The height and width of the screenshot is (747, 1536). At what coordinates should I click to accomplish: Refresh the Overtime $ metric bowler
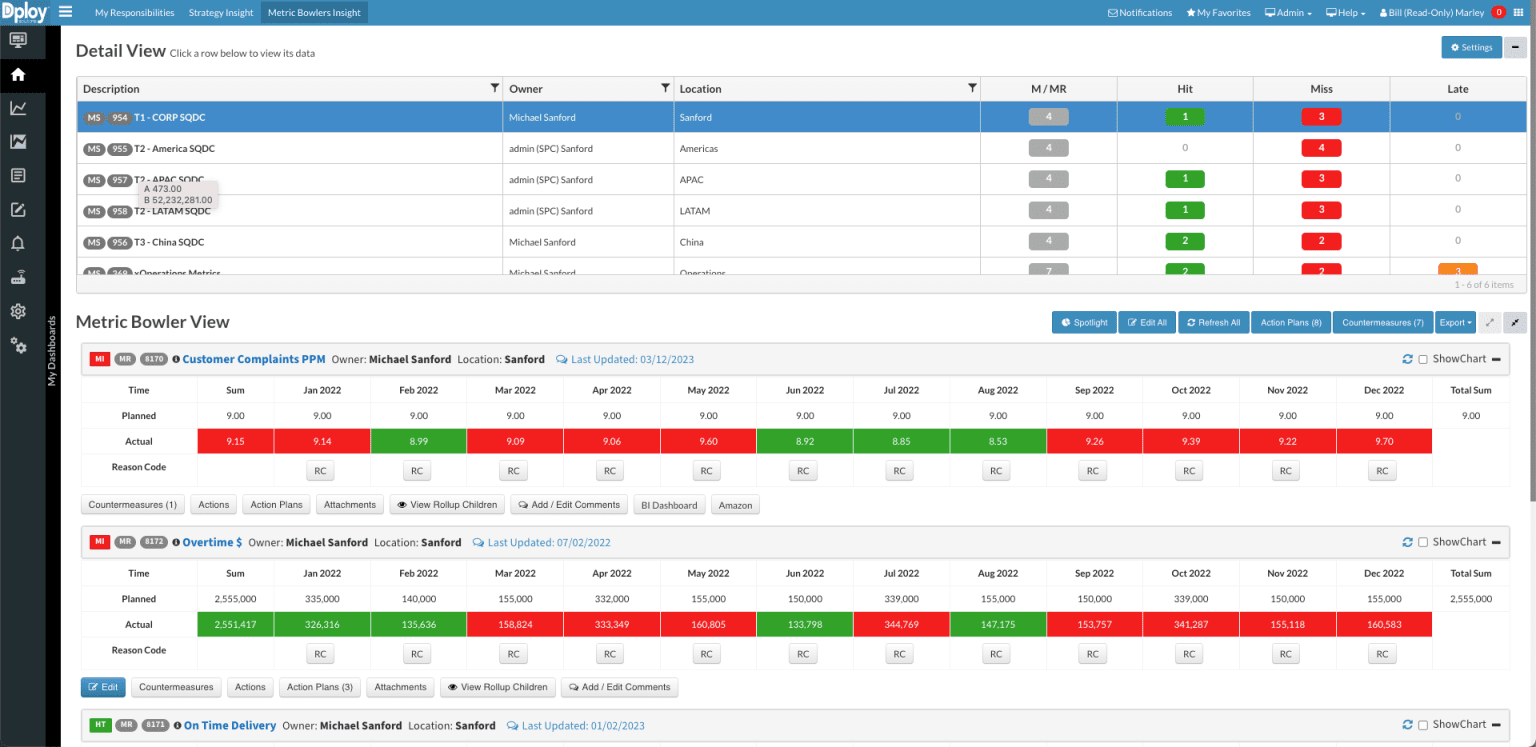[x=1408, y=541]
